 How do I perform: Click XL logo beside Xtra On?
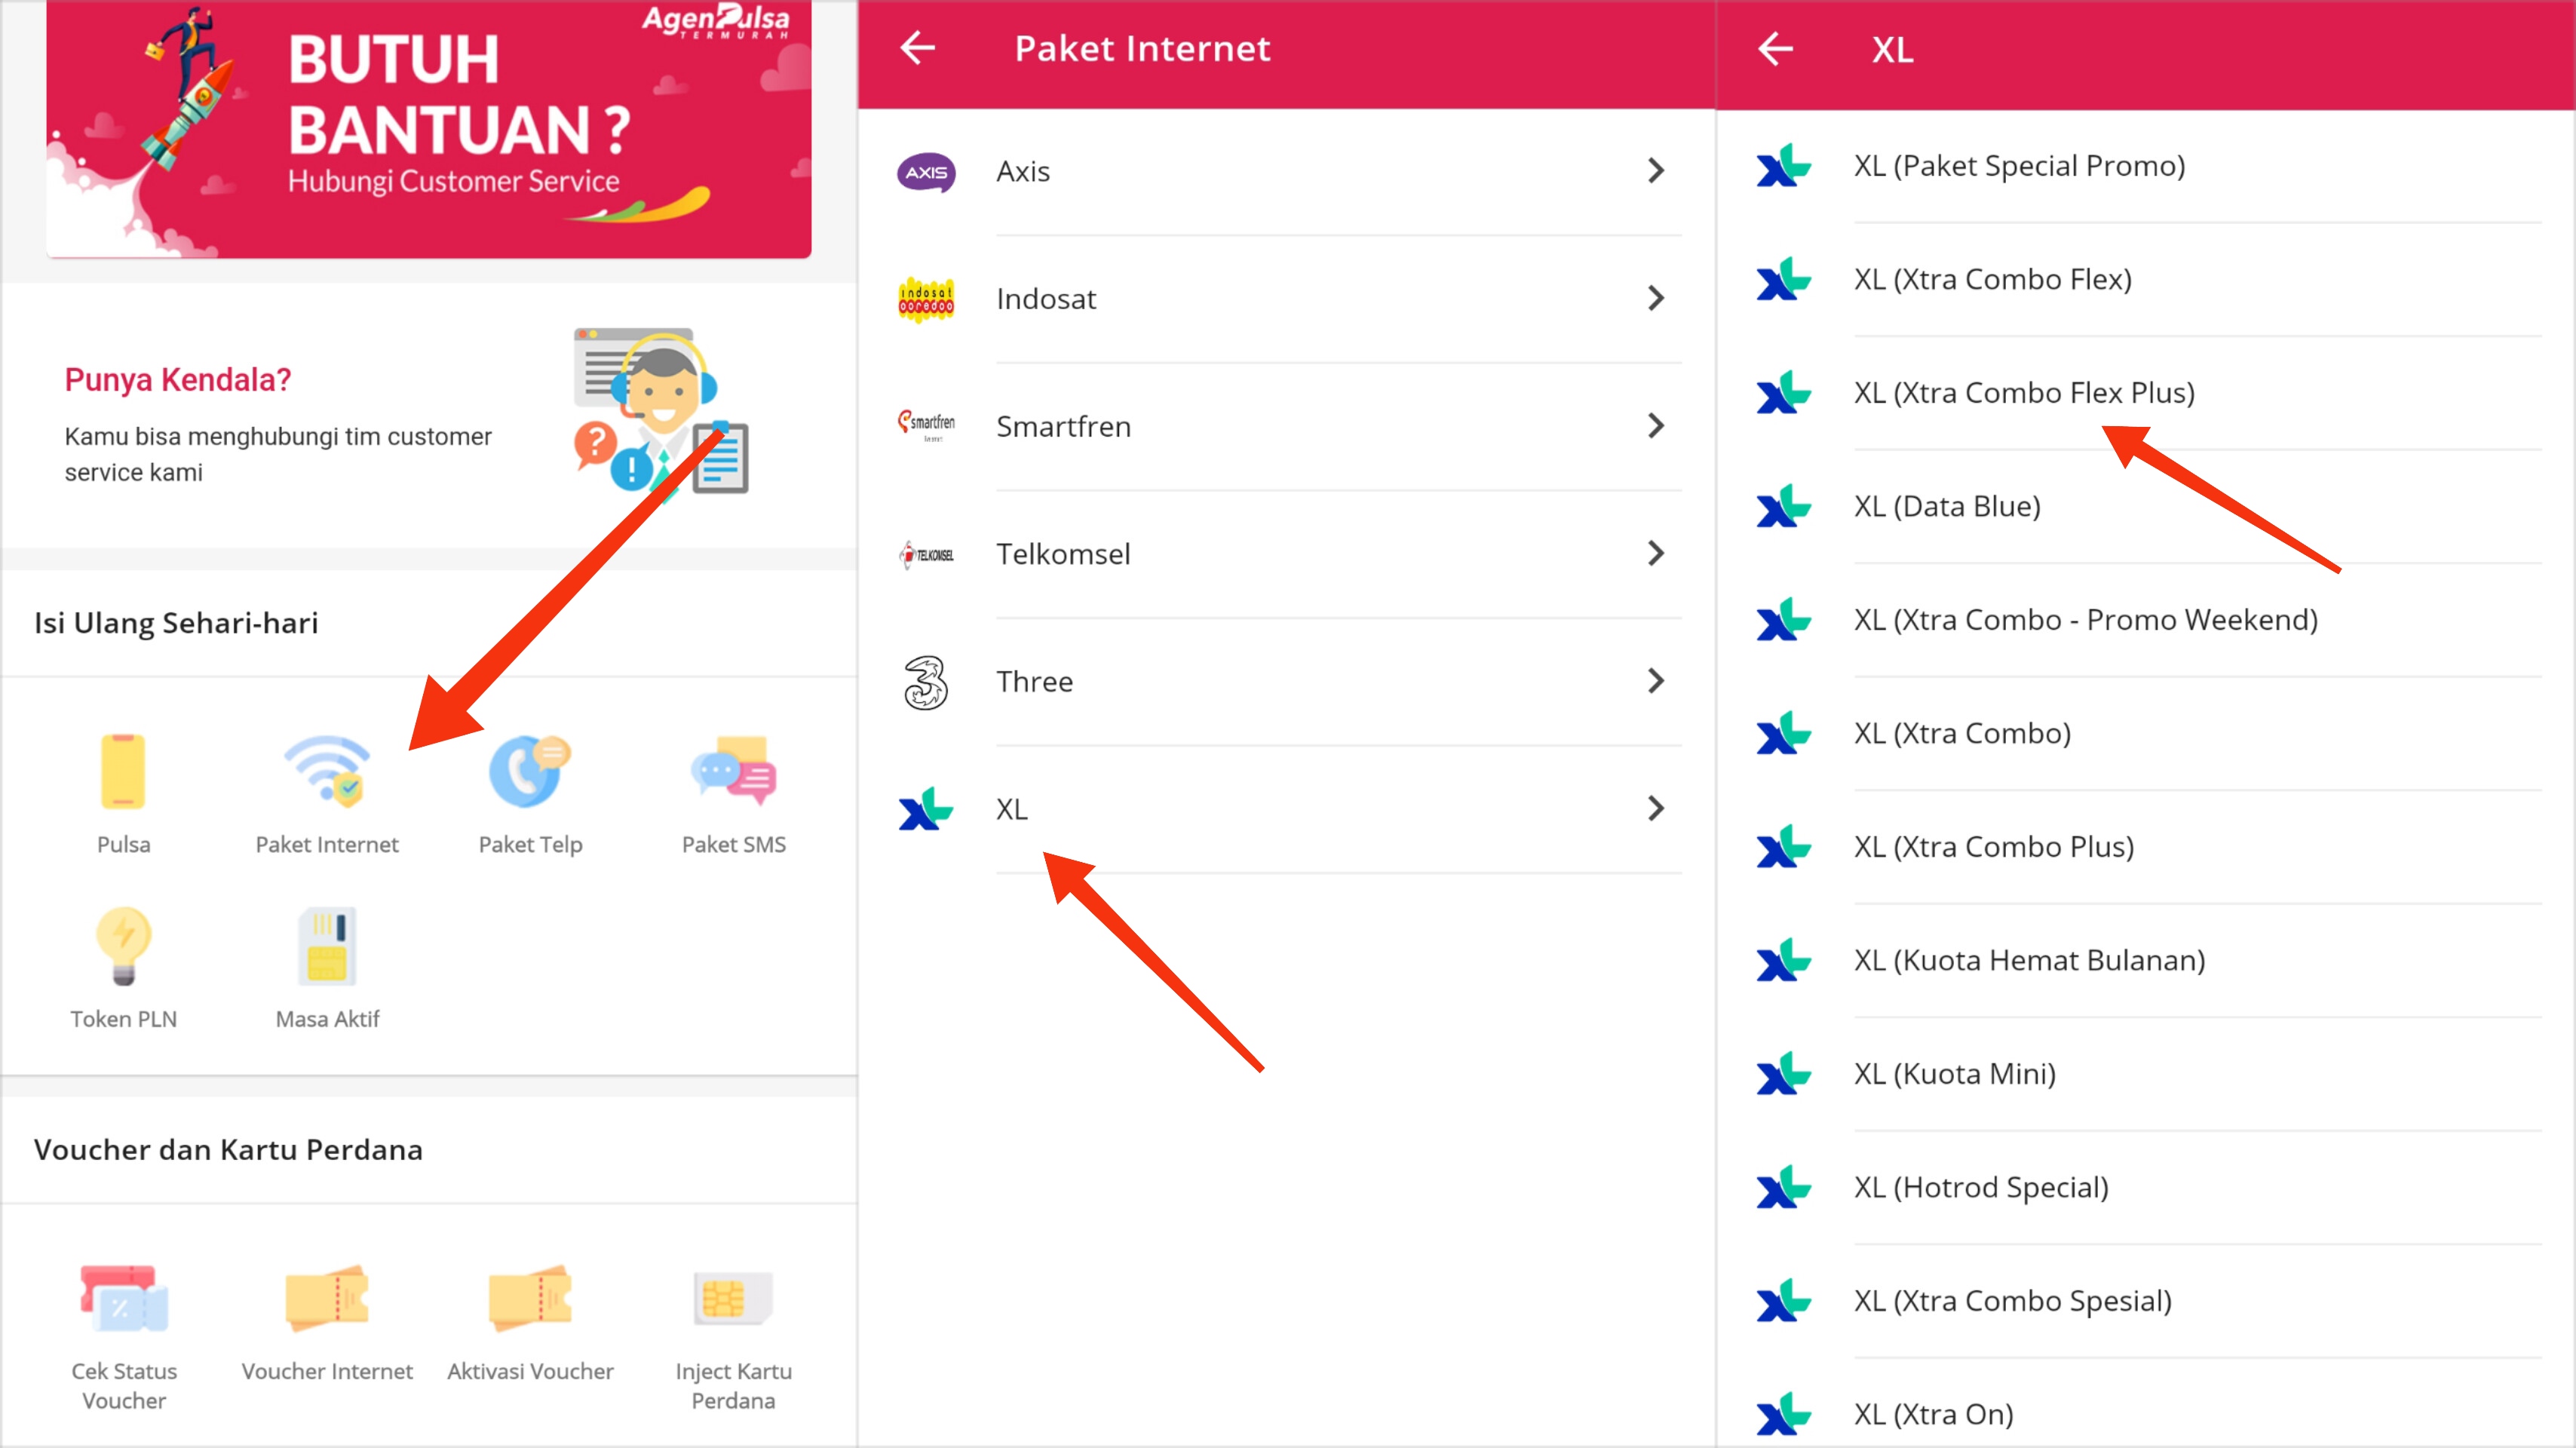(x=1783, y=1415)
